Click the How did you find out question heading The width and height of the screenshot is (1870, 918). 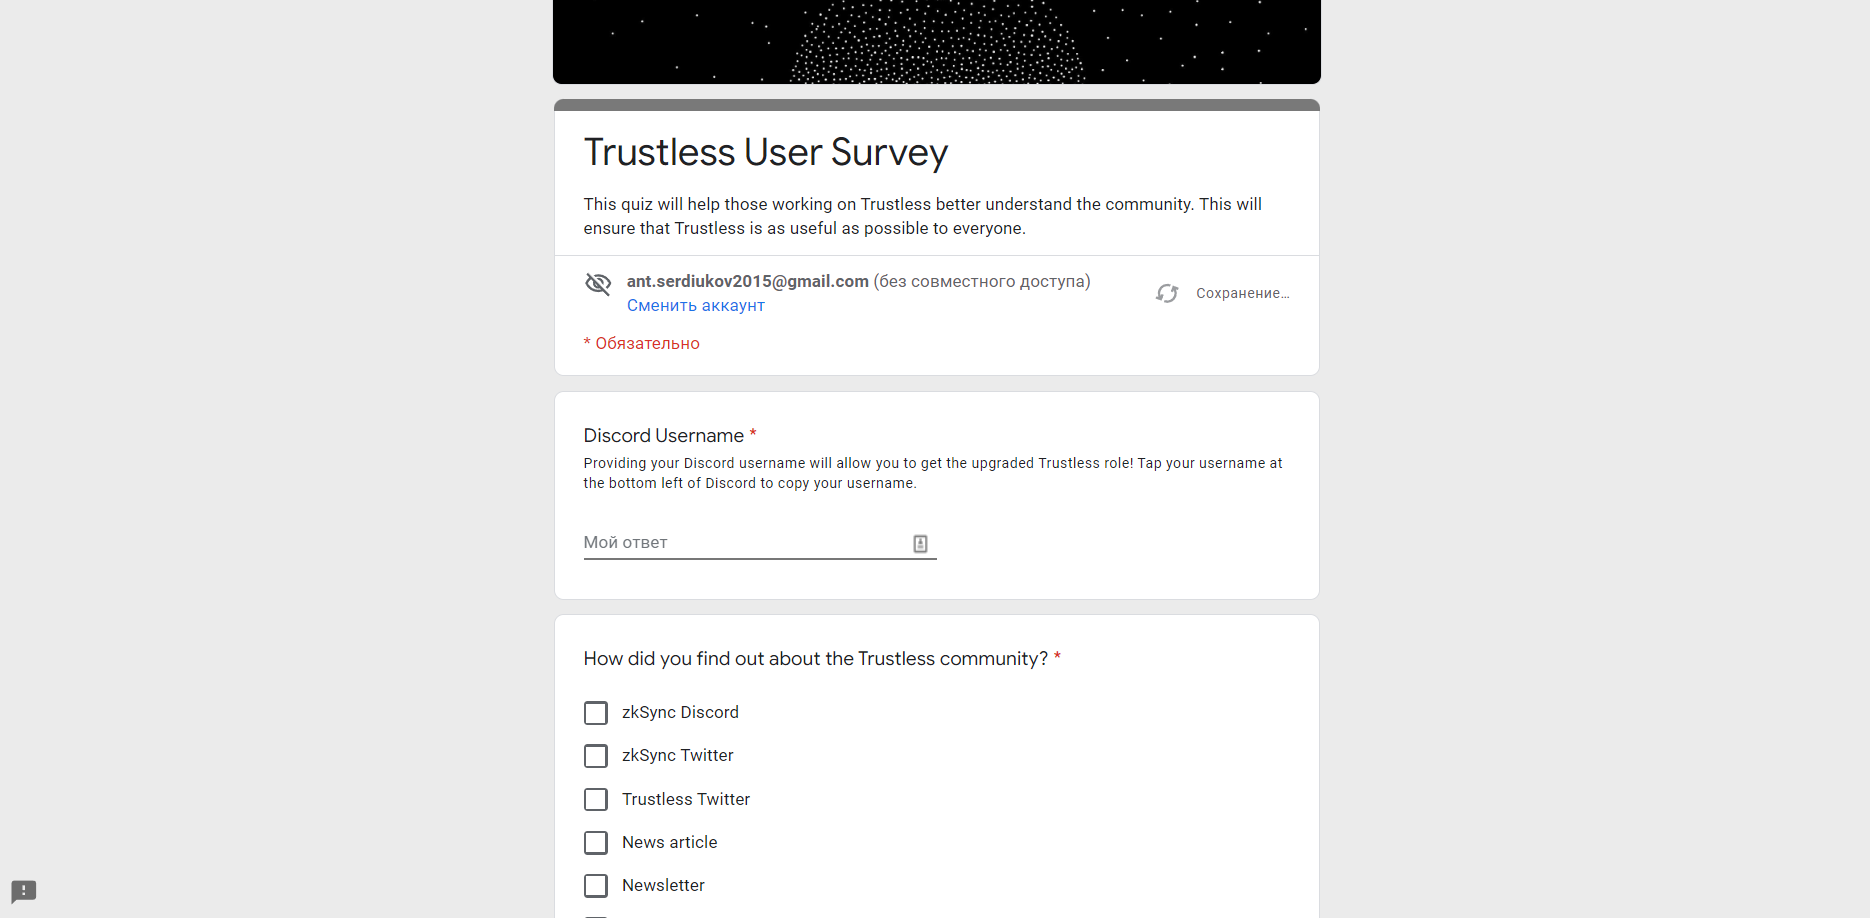pyautogui.click(x=816, y=659)
